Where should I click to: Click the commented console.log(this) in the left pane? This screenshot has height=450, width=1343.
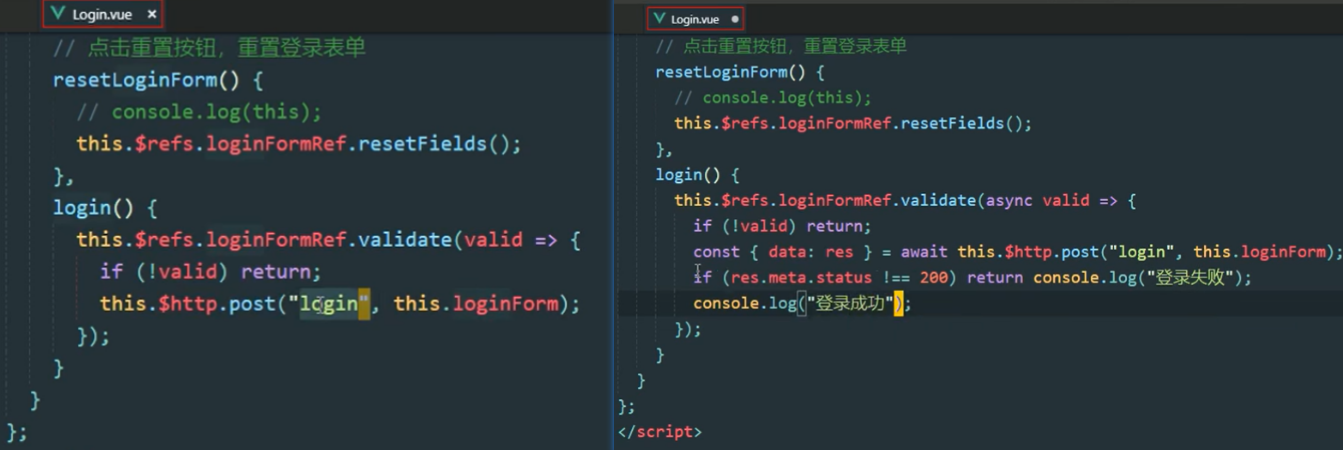point(200,112)
